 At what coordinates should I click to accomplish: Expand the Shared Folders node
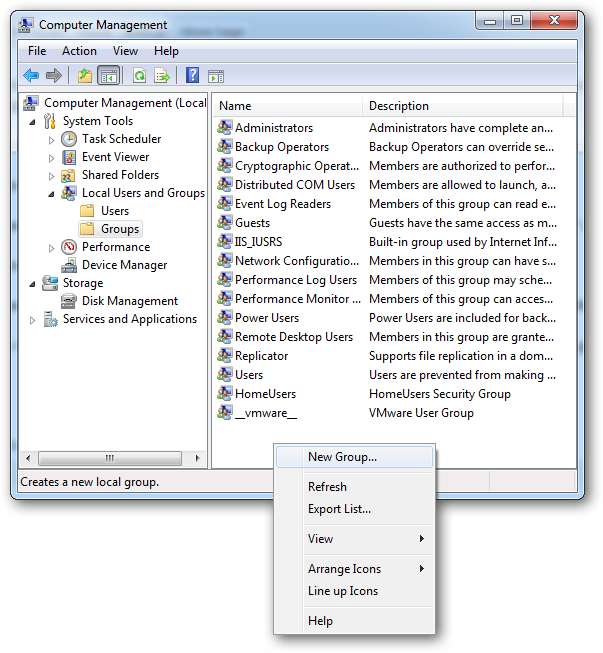coord(51,176)
